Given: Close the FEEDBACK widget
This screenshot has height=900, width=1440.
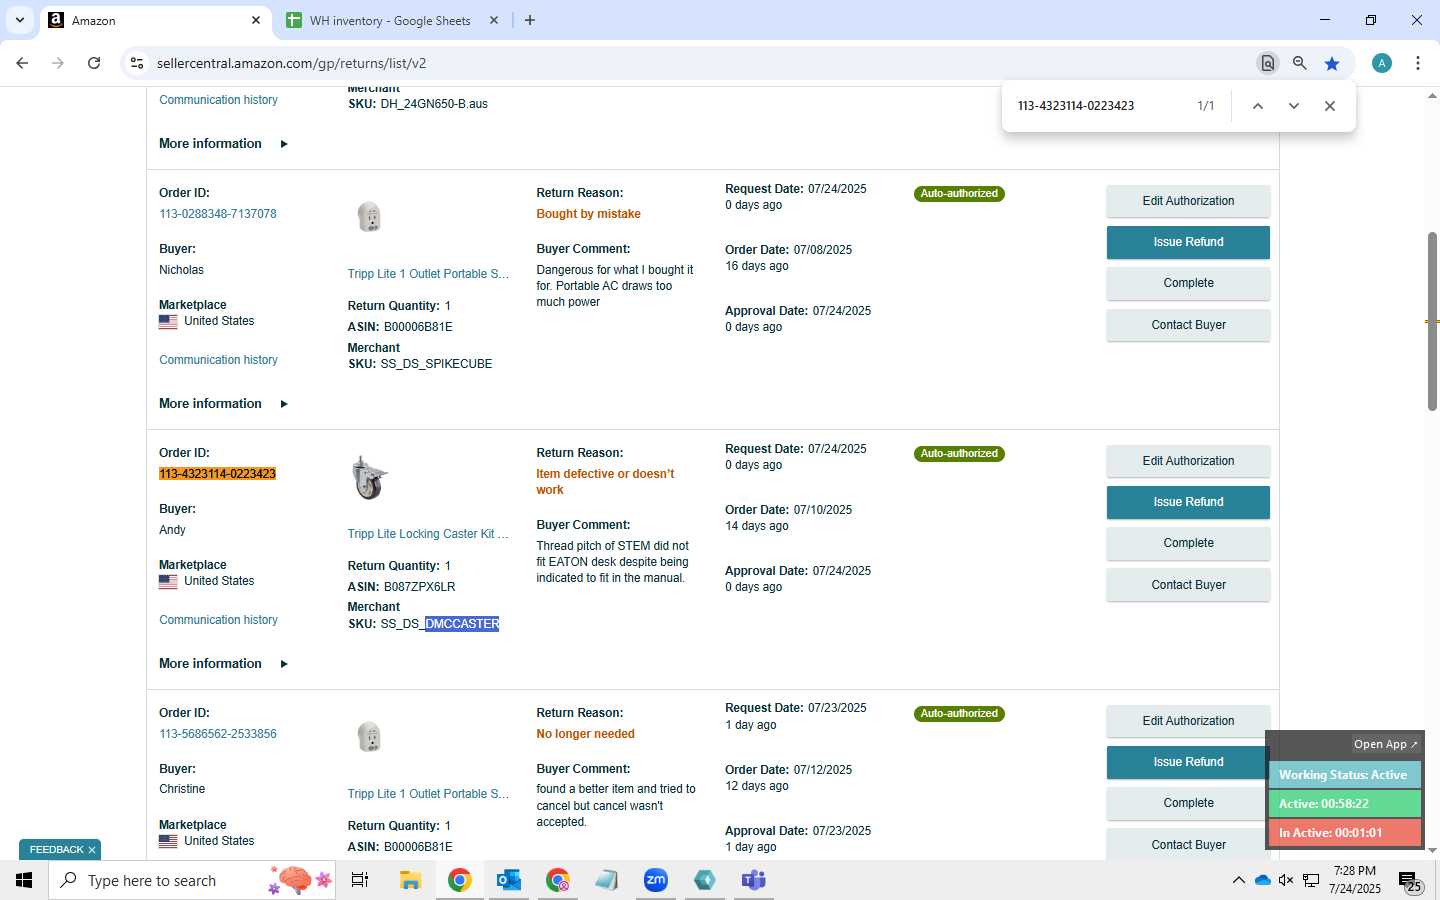Looking at the screenshot, I should [92, 850].
